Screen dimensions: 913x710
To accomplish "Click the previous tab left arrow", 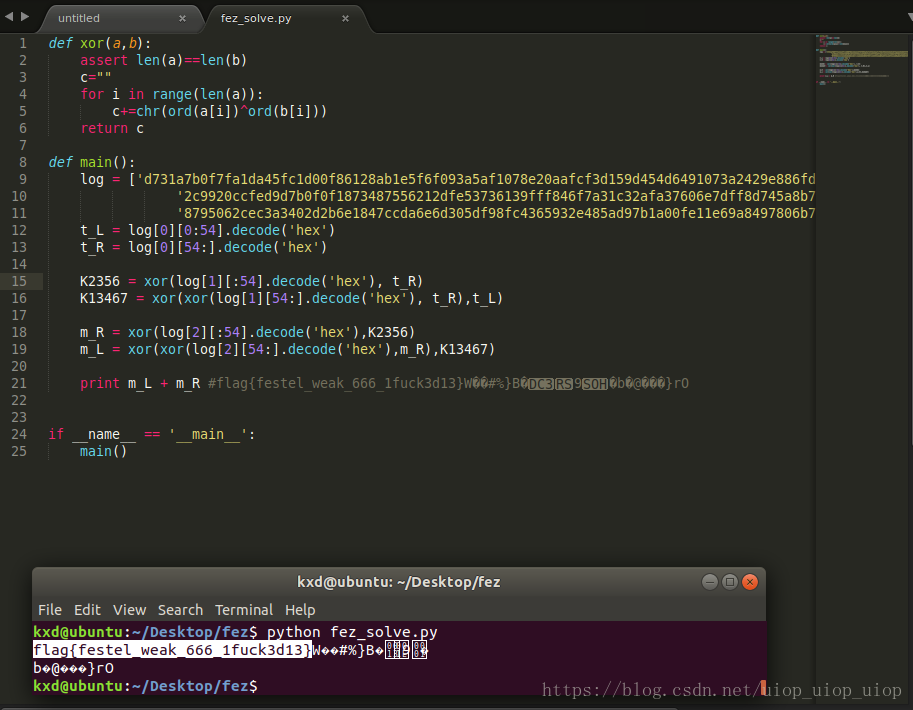I will coord(9,17).
